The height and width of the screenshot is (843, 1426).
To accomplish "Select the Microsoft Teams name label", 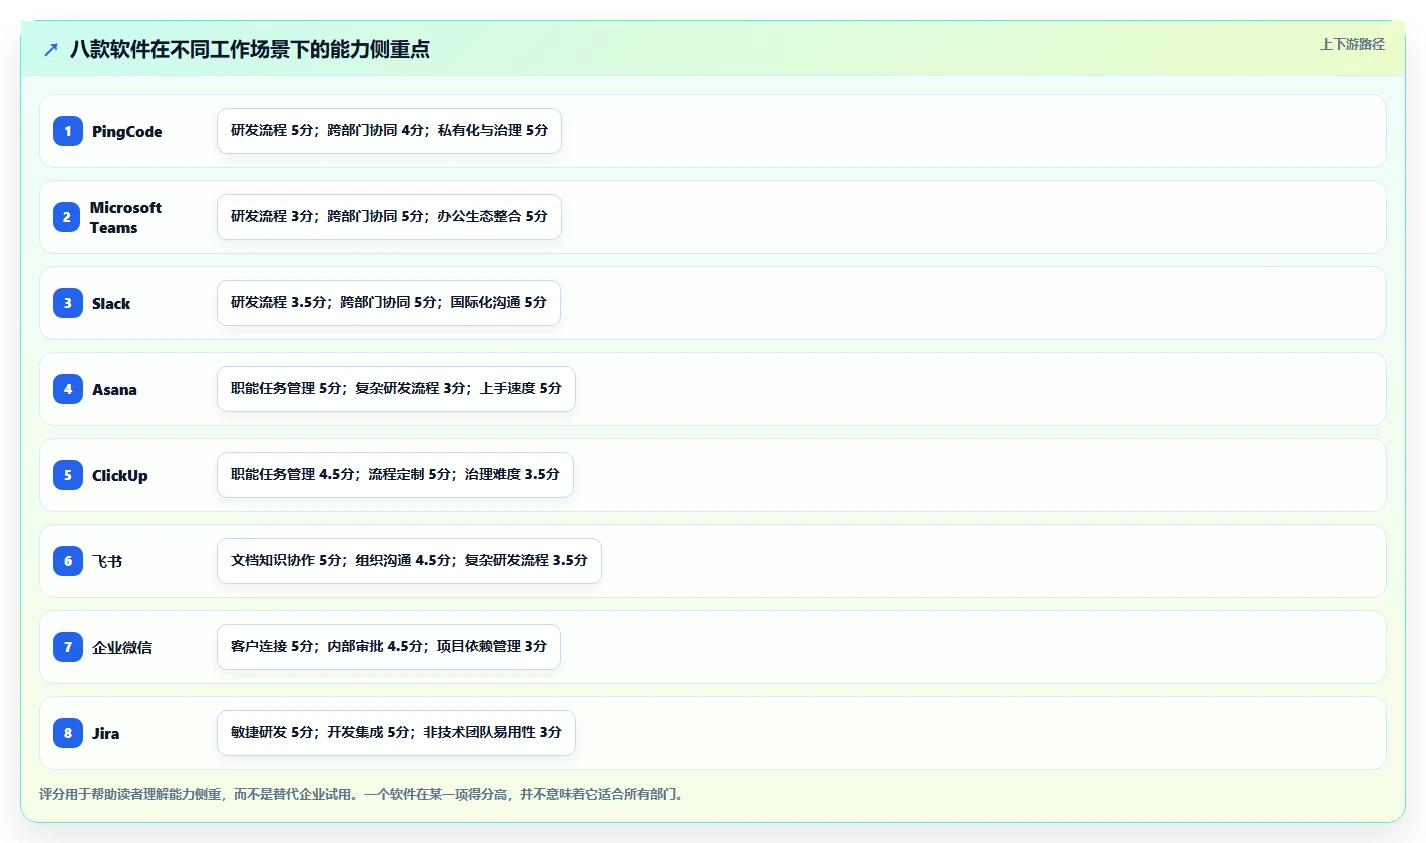I will click(126, 217).
